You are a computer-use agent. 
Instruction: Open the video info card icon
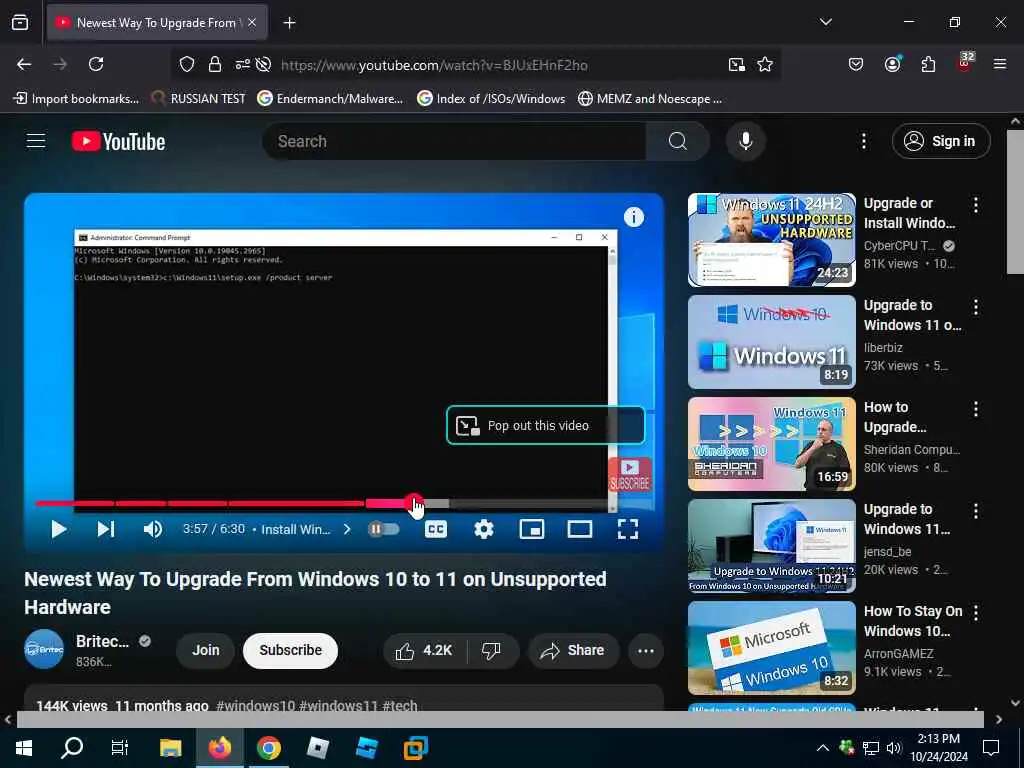point(633,217)
